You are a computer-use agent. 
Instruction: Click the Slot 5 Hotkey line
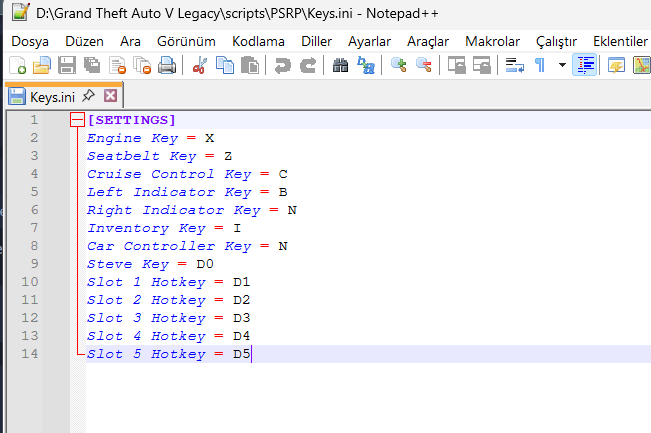point(169,354)
